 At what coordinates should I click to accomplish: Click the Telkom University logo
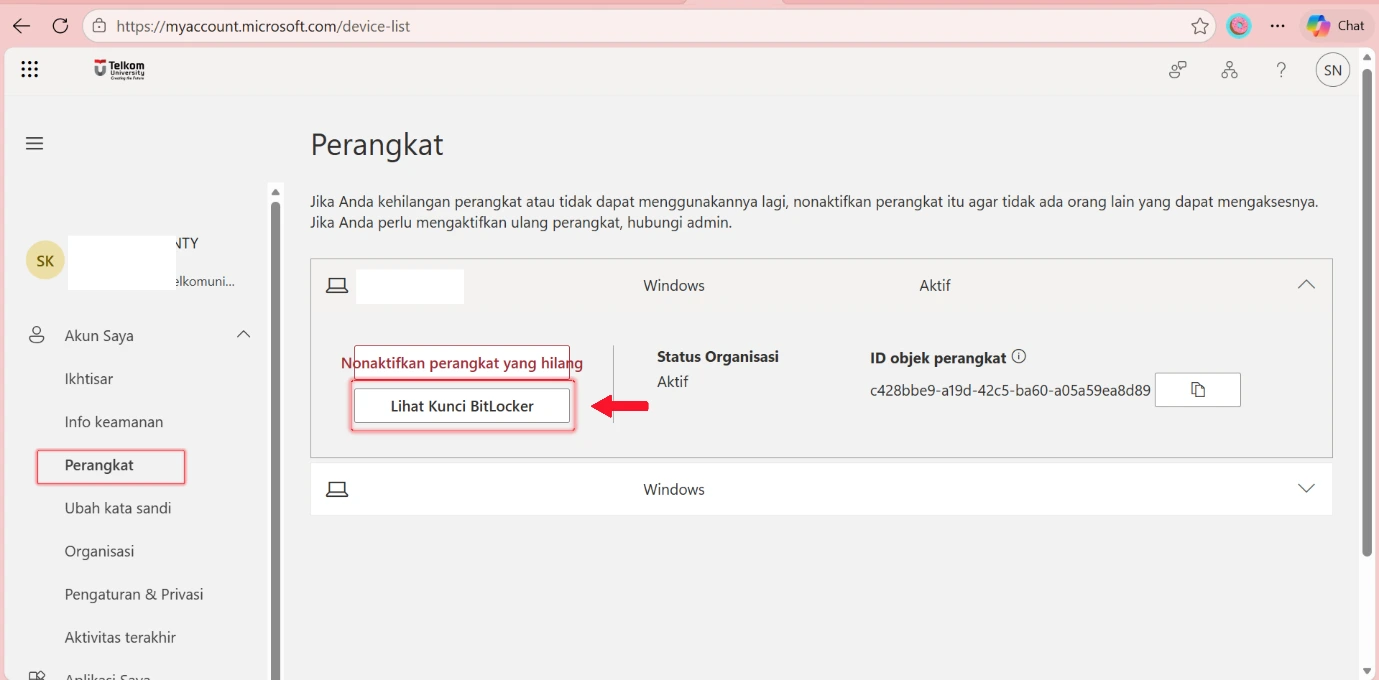tap(119, 69)
